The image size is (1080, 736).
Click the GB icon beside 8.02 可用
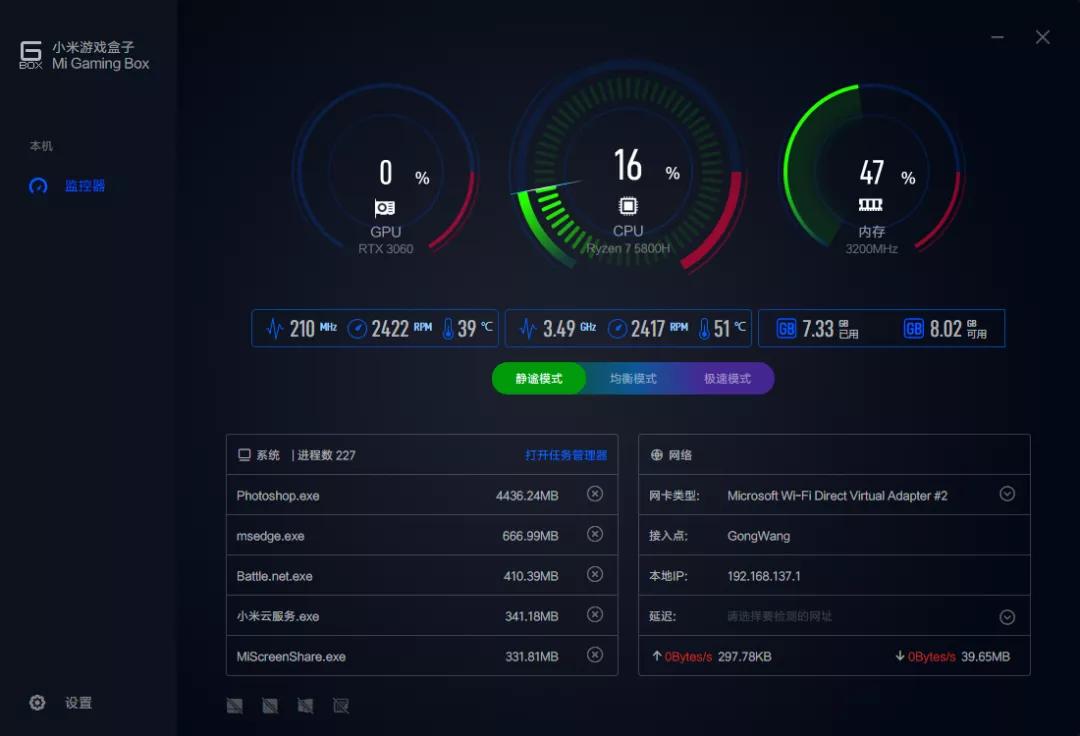(x=913, y=328)
